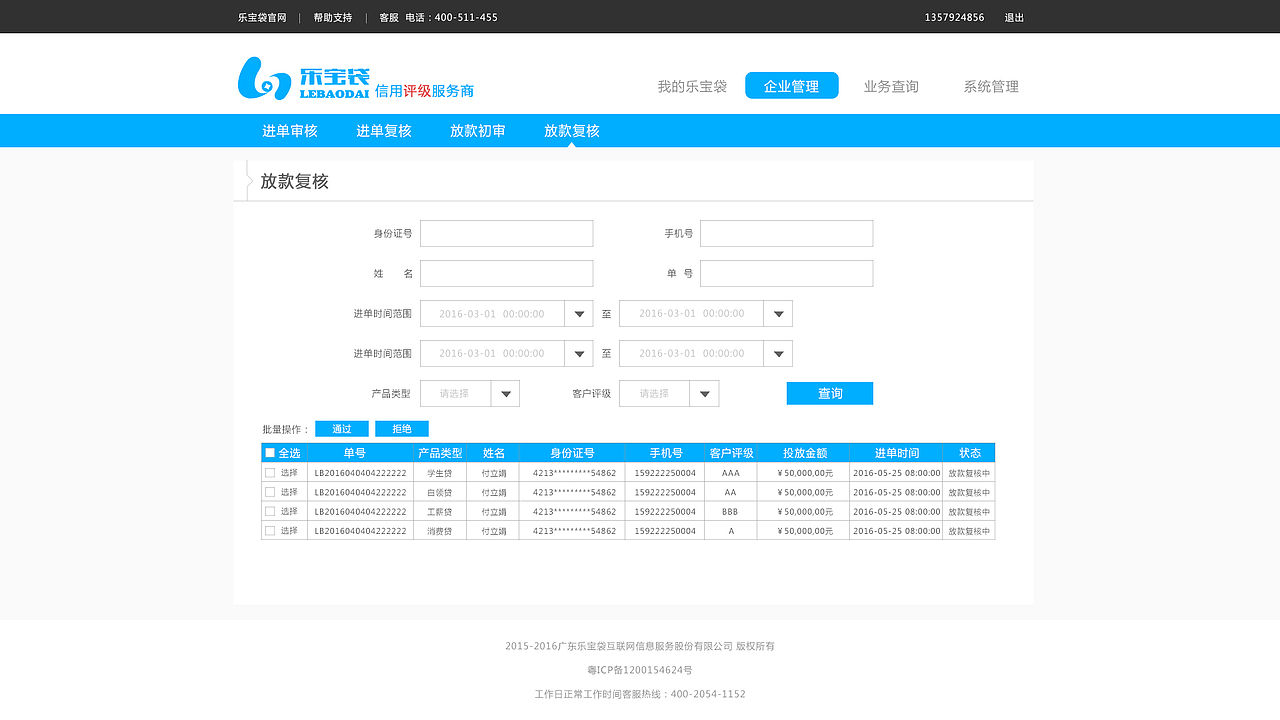The height and width of the screenshot is (720, 1280).
Task: Focus the 姓名 input field
Action: [507, 273]
